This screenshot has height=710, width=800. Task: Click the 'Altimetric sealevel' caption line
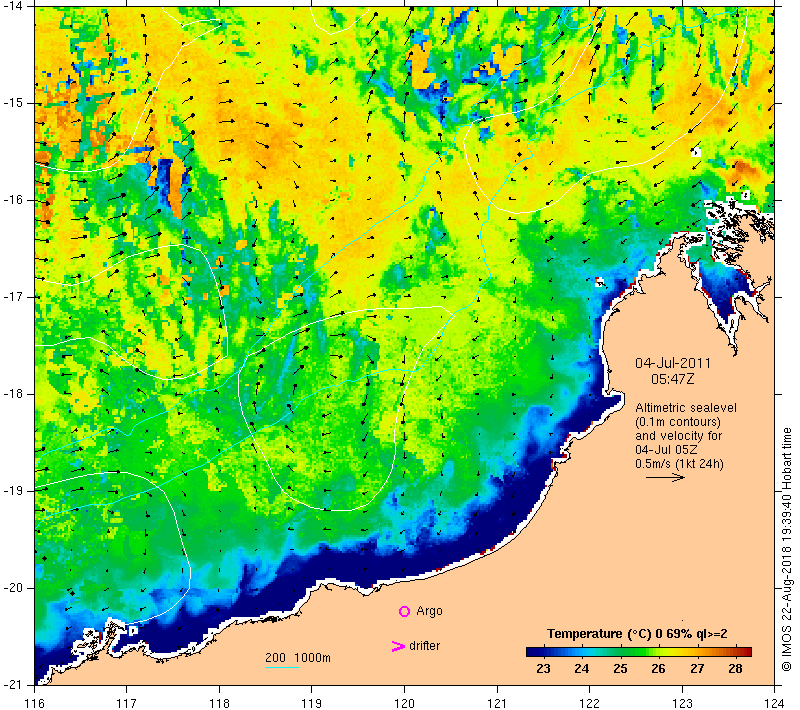pyautogui.click(x=686, y=408)
